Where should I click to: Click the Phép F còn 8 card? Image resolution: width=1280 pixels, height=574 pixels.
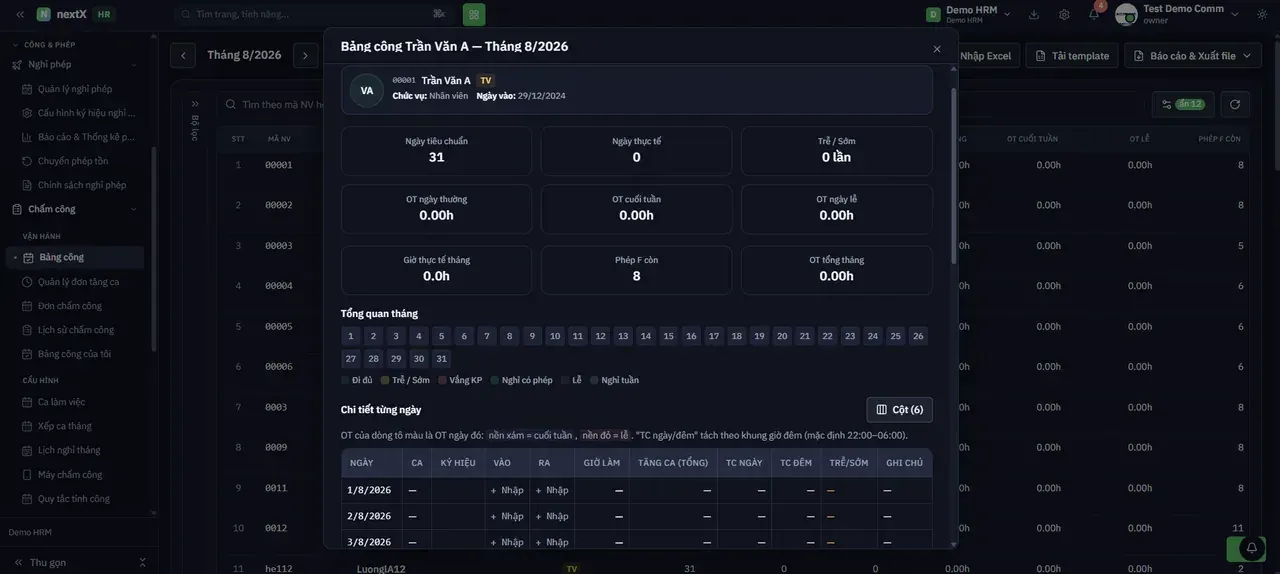[x=637, y=270]
